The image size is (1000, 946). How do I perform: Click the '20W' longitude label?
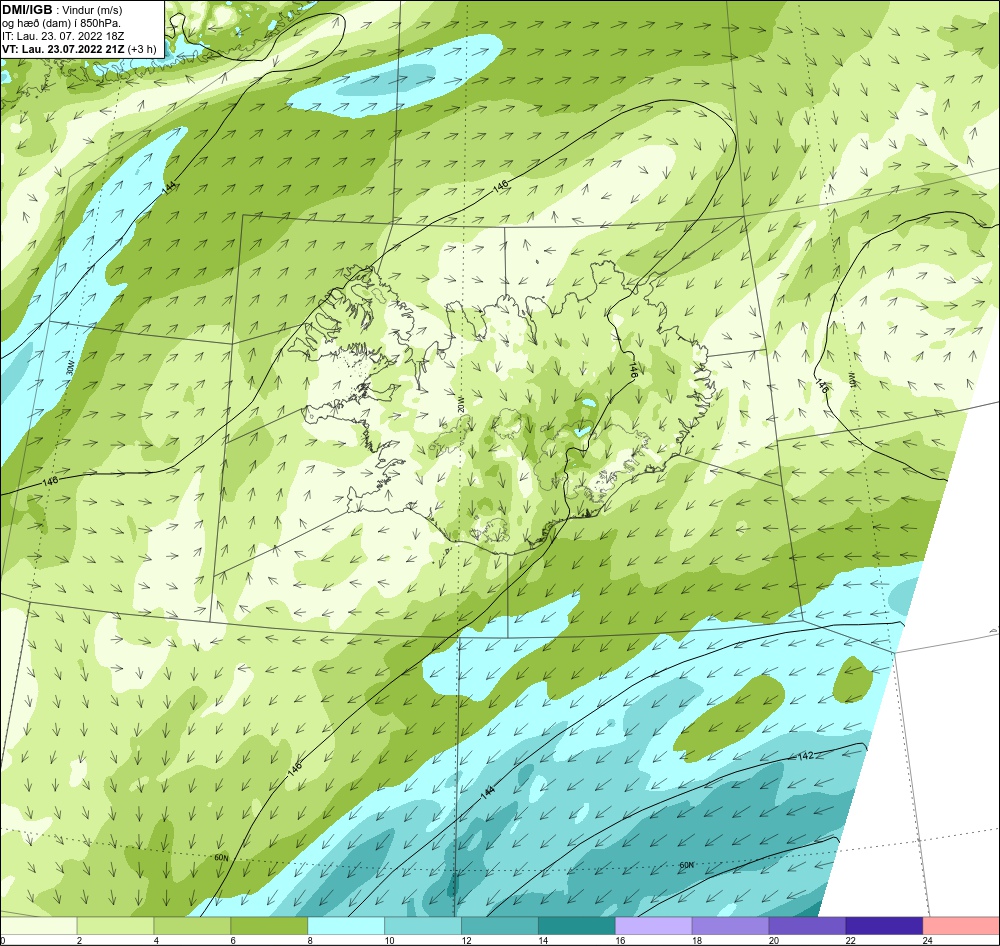pyautogui.click(x=460, y=404)
